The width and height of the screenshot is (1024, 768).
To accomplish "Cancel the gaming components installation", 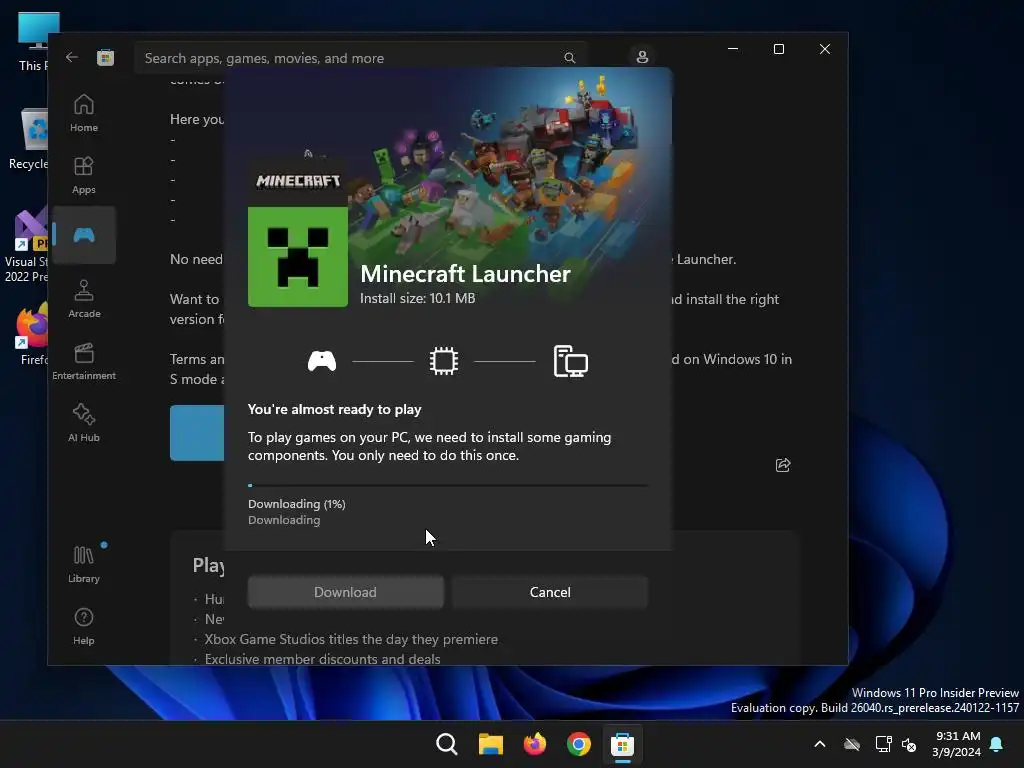I will click(550, 592).
